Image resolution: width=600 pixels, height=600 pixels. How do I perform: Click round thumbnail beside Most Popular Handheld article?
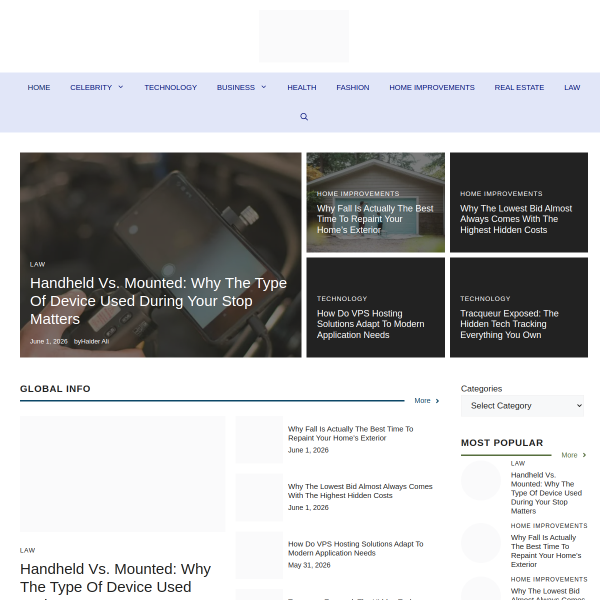[x=481, y=480]
